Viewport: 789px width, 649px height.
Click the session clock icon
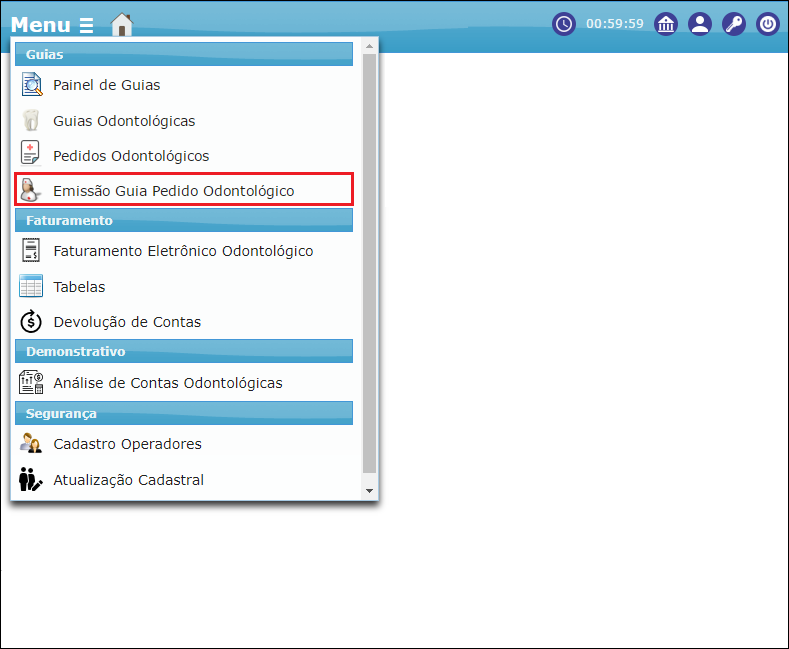point(564,24)
